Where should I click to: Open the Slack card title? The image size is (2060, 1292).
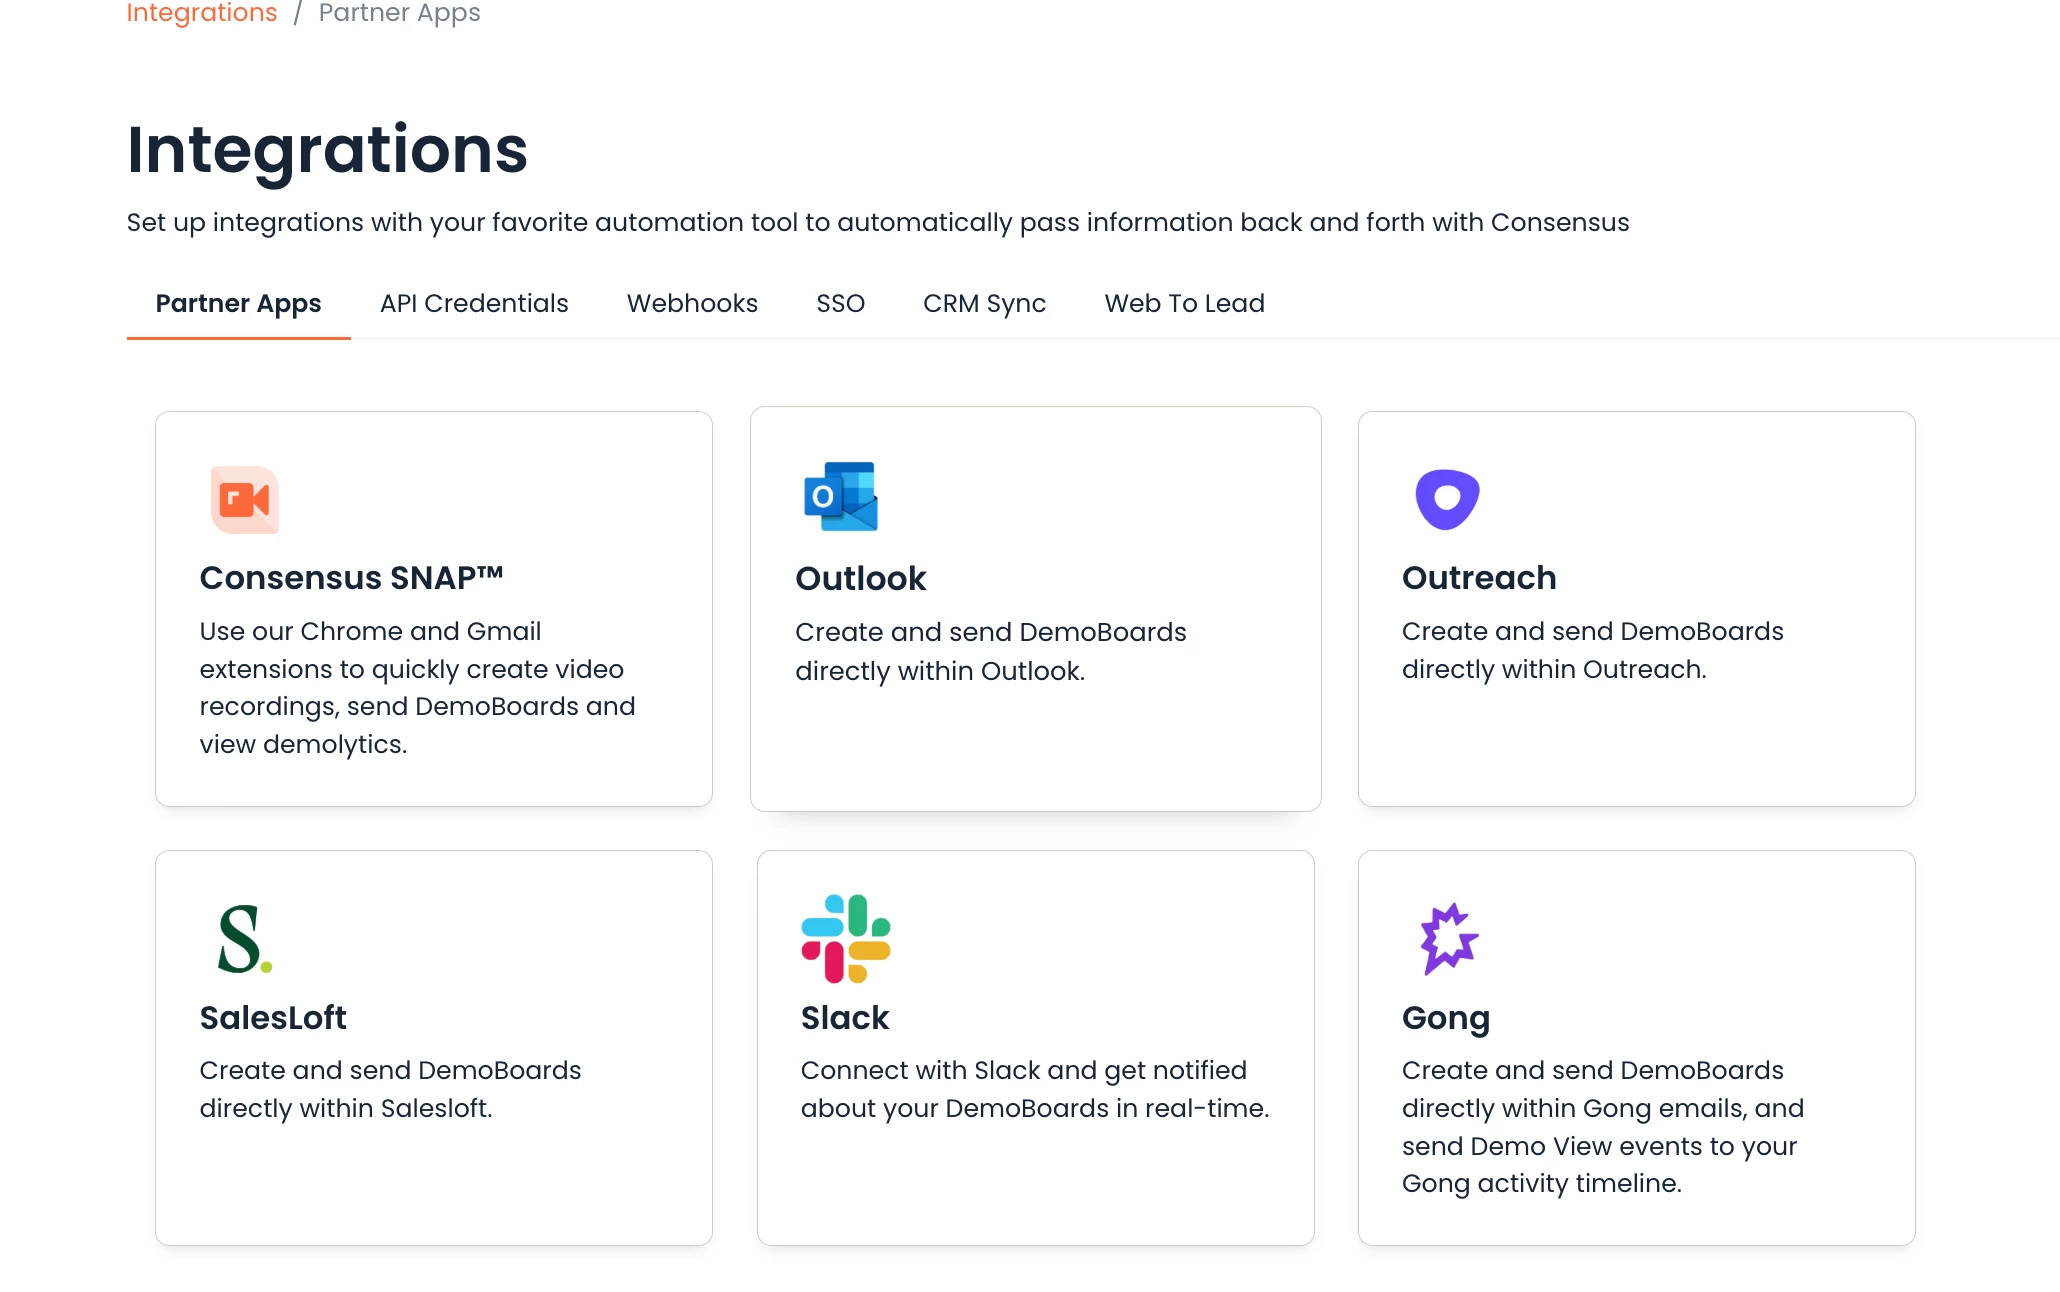(845, 1017)
